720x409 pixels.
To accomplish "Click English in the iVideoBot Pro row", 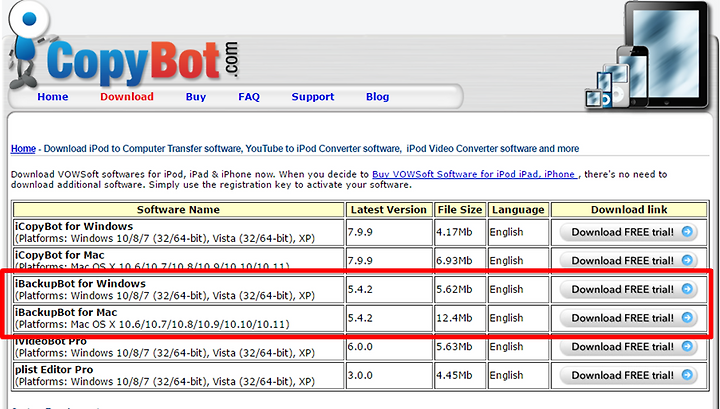I will click(x=506, y=347).
